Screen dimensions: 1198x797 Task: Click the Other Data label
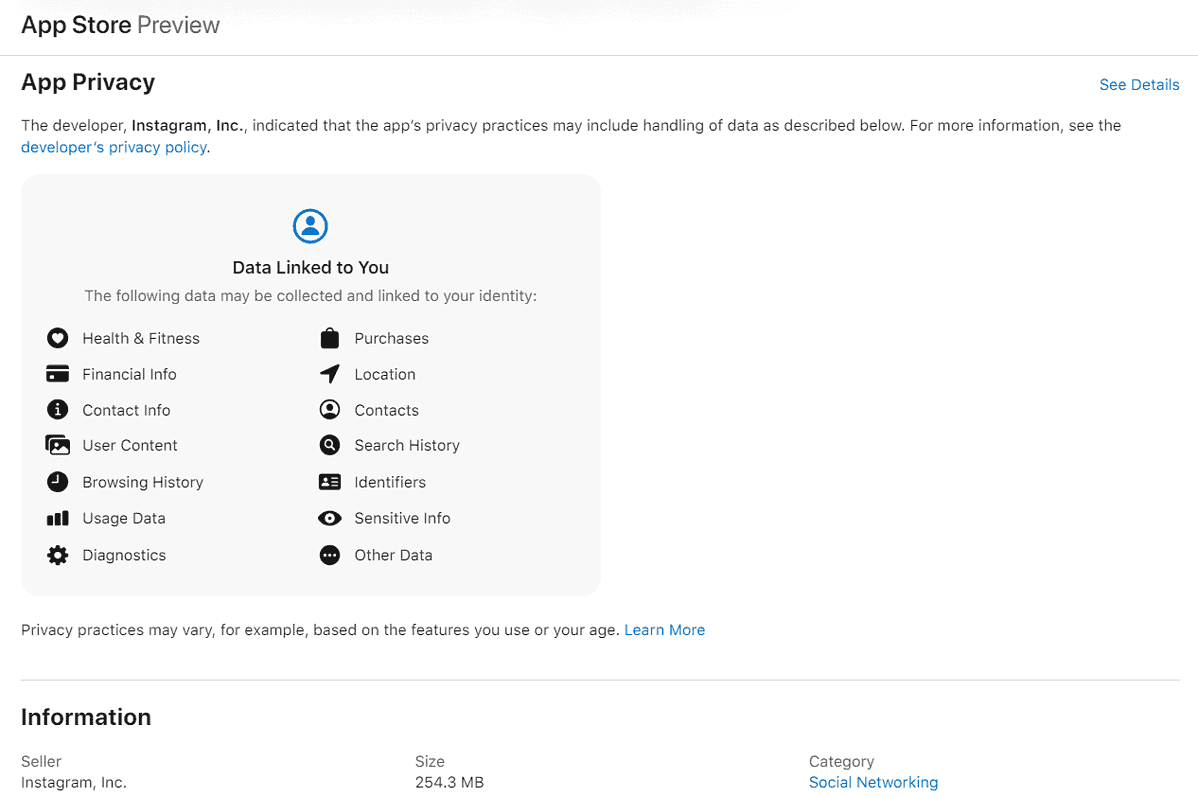click(x=393, y=556)
